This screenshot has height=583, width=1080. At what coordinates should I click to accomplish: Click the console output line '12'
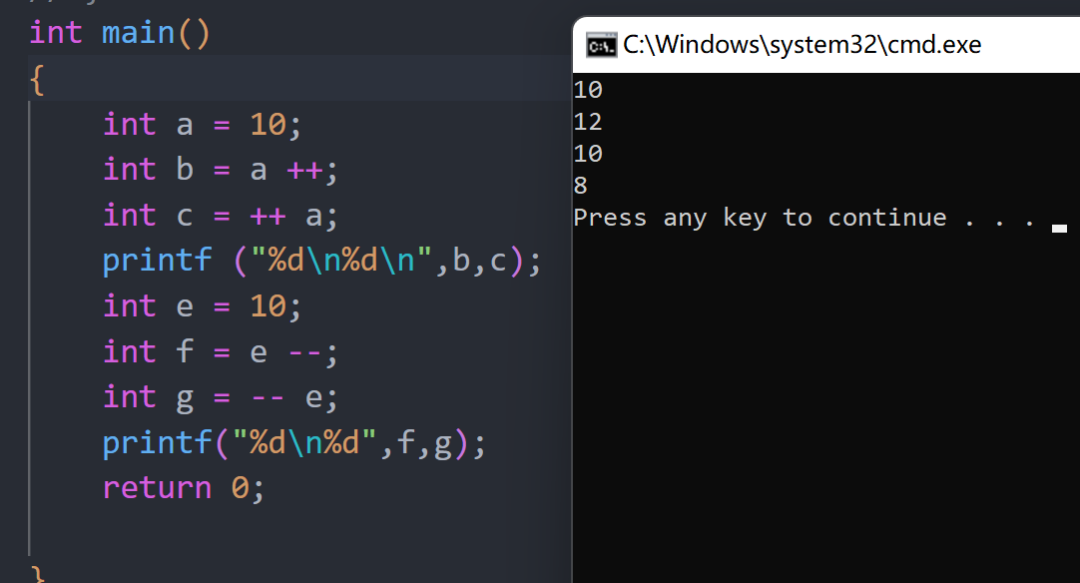[x=588, y=122]
